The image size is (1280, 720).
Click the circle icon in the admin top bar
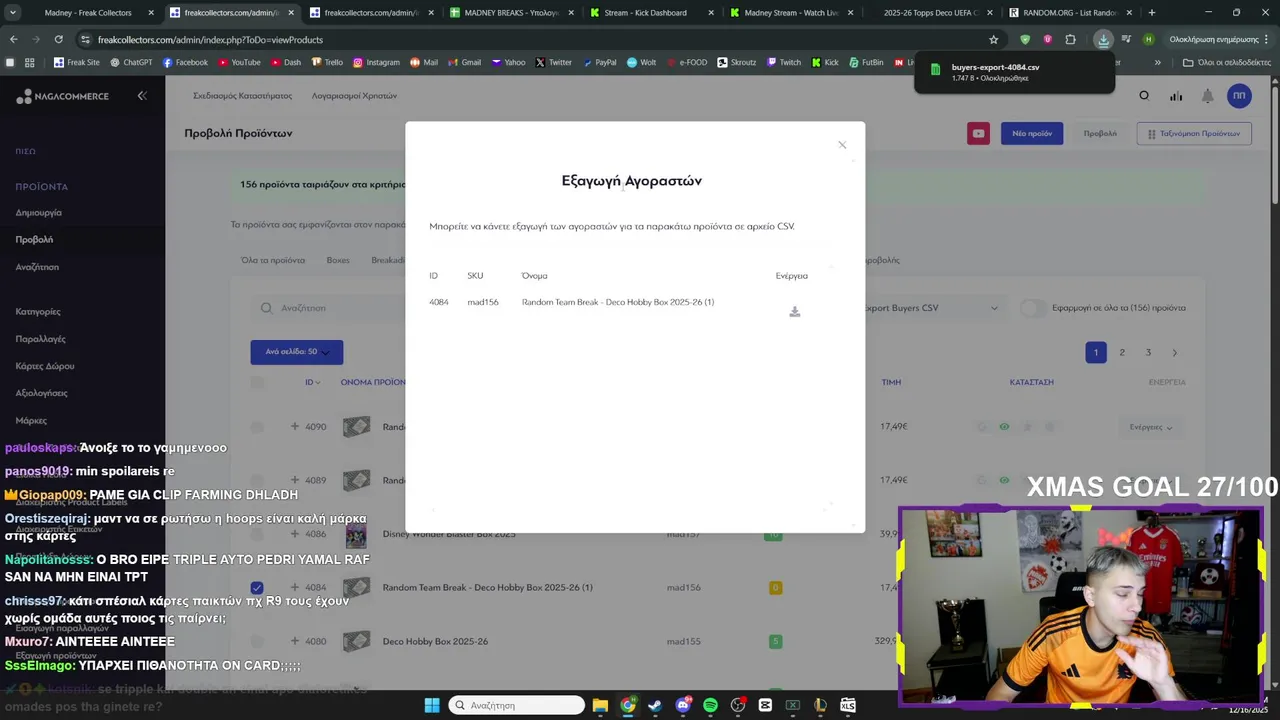click(1144, 96)
